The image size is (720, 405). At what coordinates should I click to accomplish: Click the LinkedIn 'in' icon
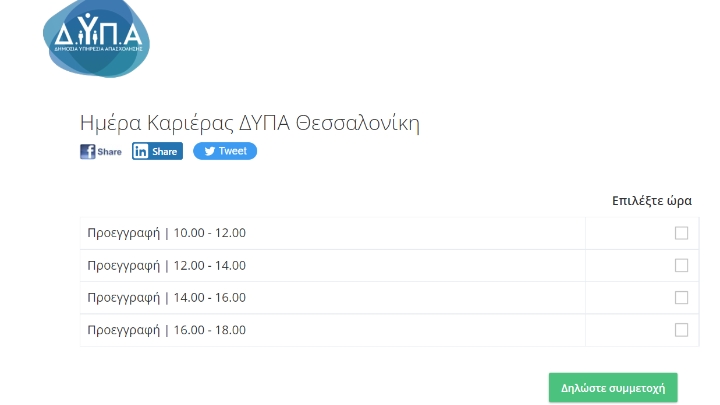click(141, 152)
